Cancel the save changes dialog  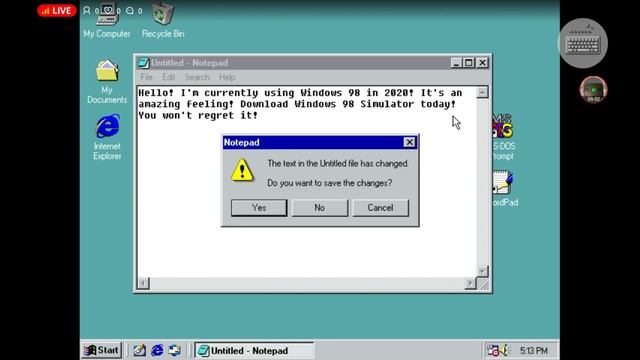380,208
